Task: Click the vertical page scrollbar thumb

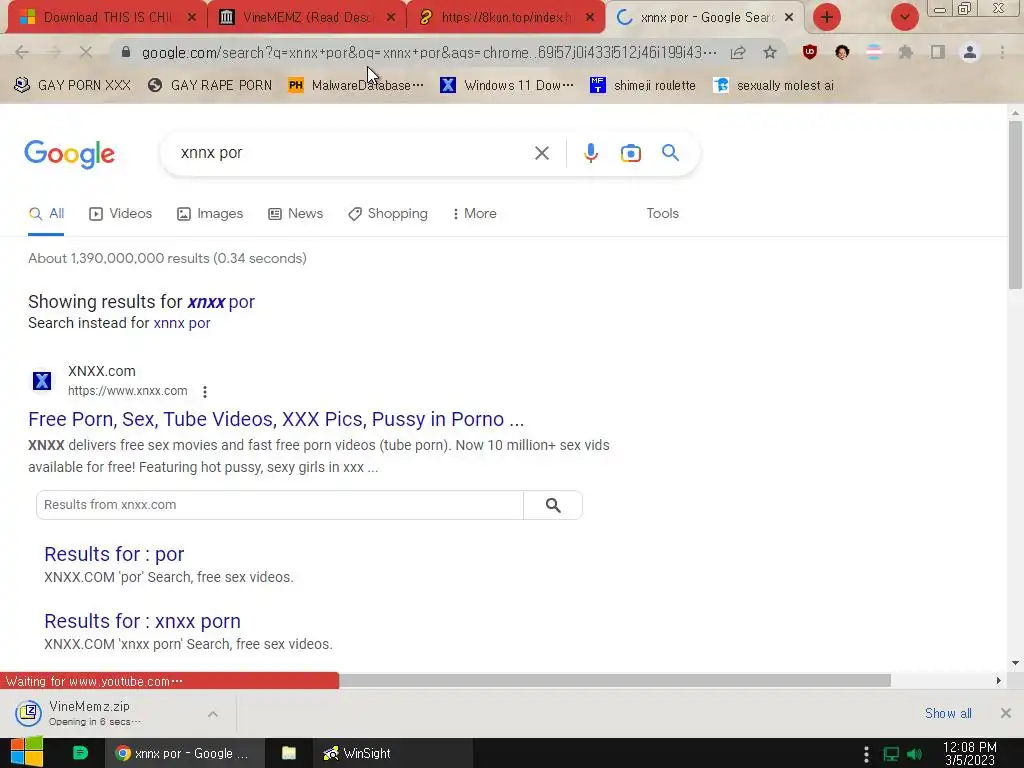Action: pos(1016,204)
